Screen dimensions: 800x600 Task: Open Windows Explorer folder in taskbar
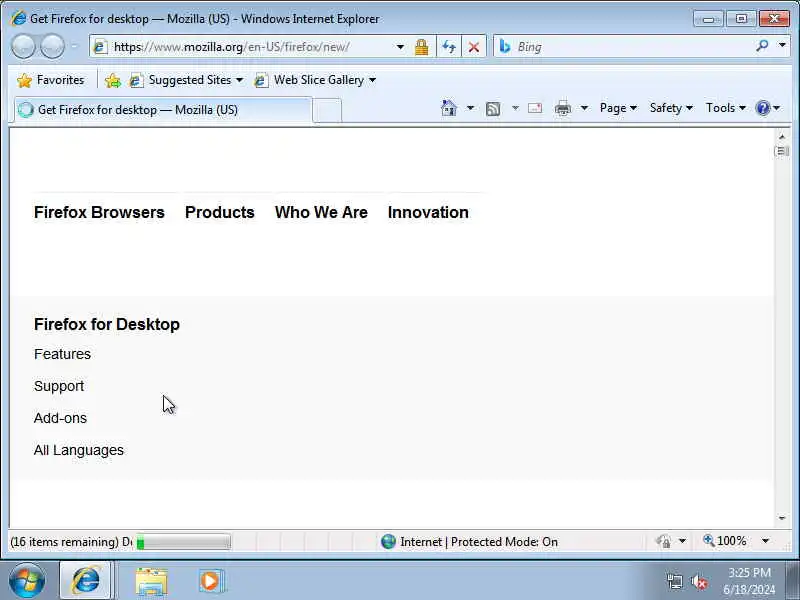point(151,581)
